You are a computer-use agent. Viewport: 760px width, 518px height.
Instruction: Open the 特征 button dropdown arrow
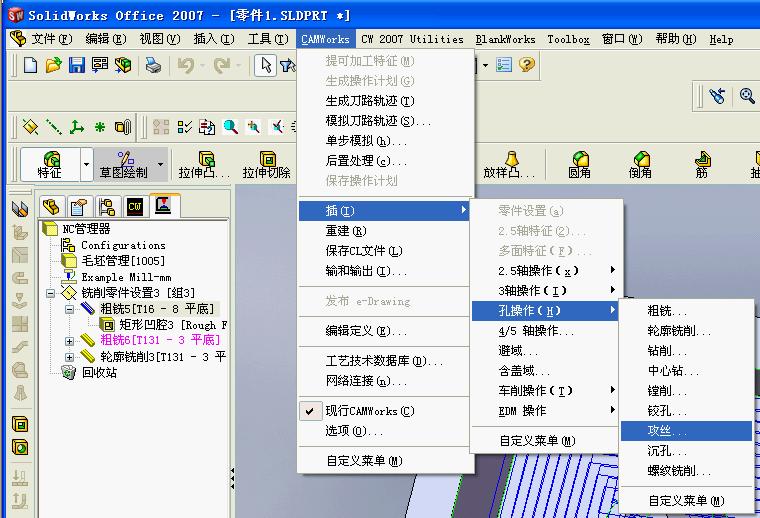86,164
